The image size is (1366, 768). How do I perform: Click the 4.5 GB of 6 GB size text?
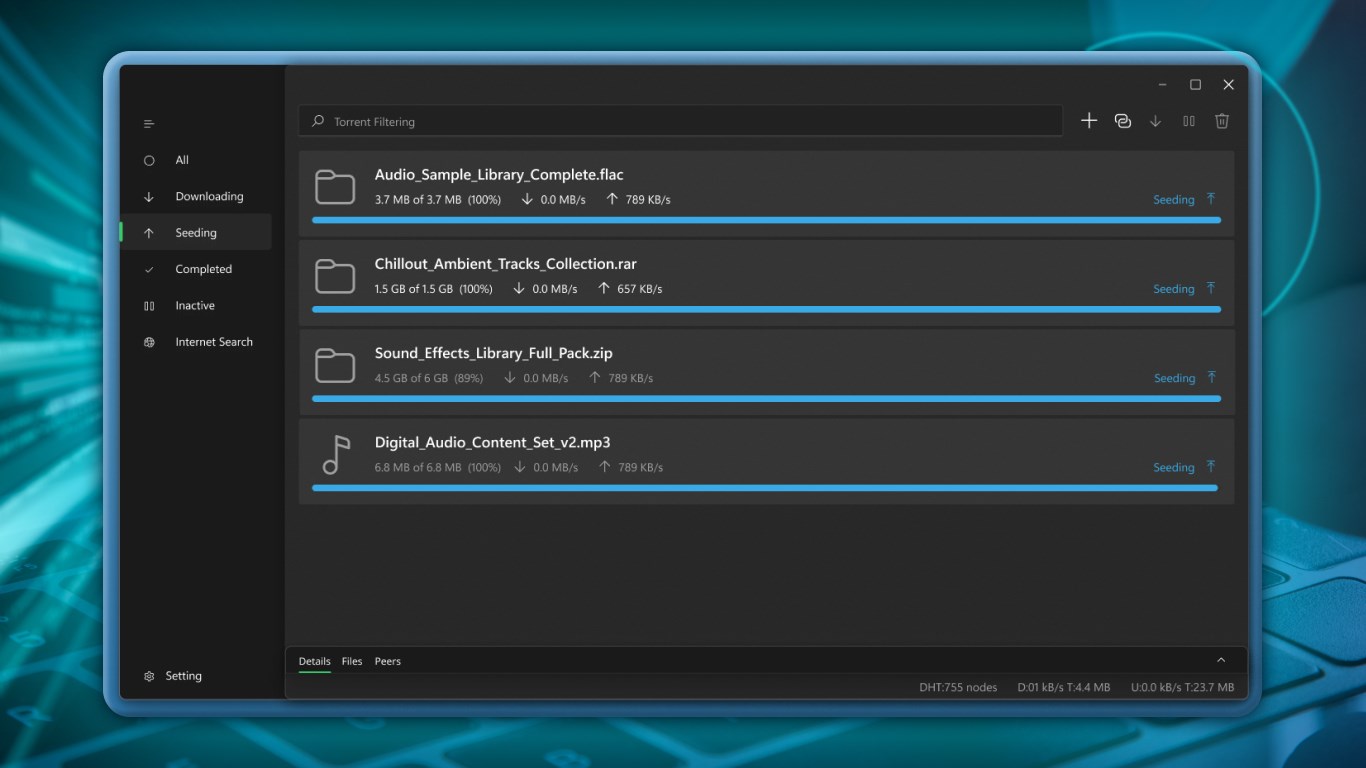(x=411, y=378)
